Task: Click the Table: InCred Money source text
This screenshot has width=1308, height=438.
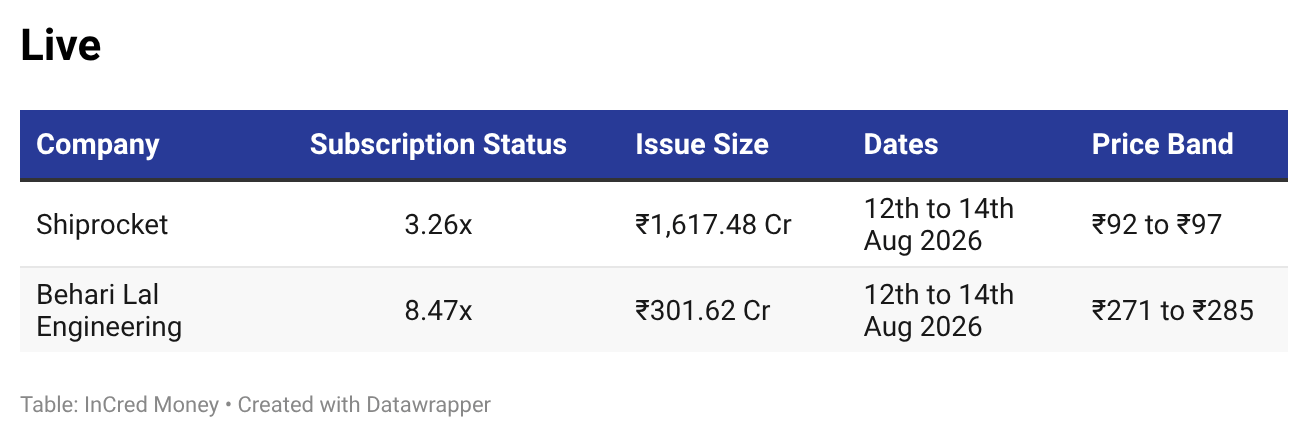Action: coord(119,405)
